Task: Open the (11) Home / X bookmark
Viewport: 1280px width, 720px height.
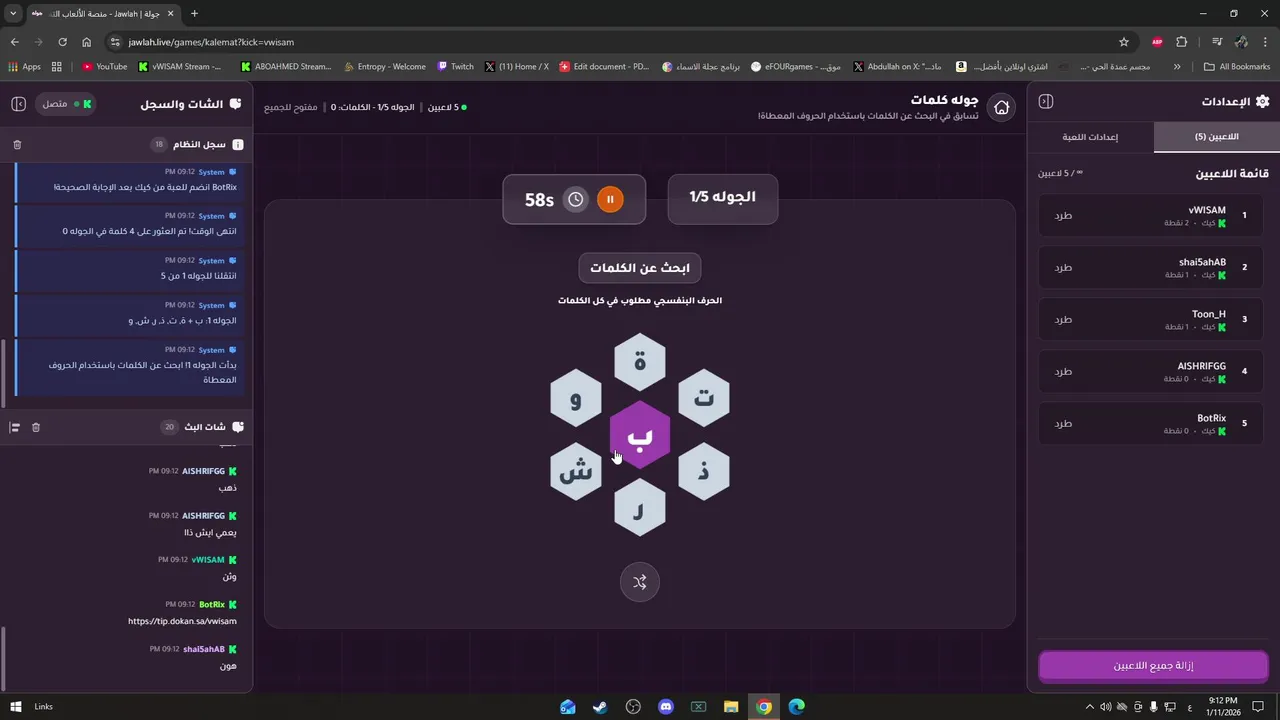Action: pyautogui.click(x=517, y=67)
